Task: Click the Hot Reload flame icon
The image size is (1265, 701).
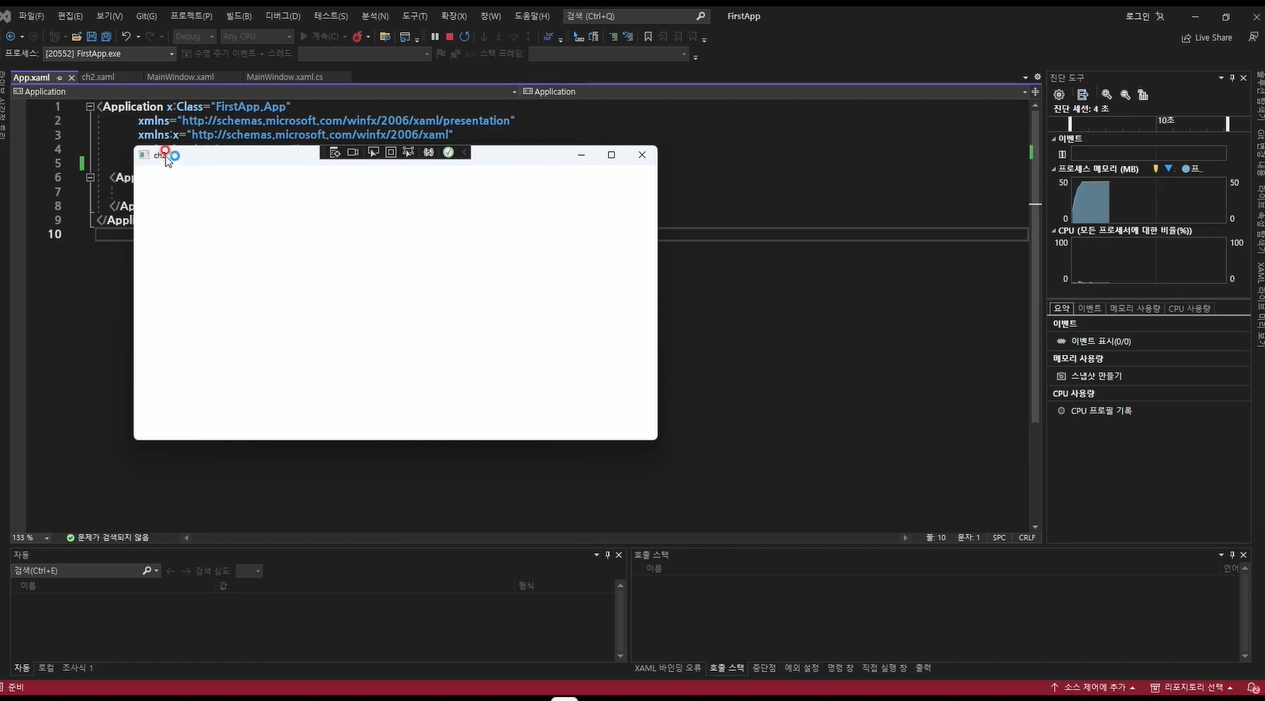Action: [358, 37]
